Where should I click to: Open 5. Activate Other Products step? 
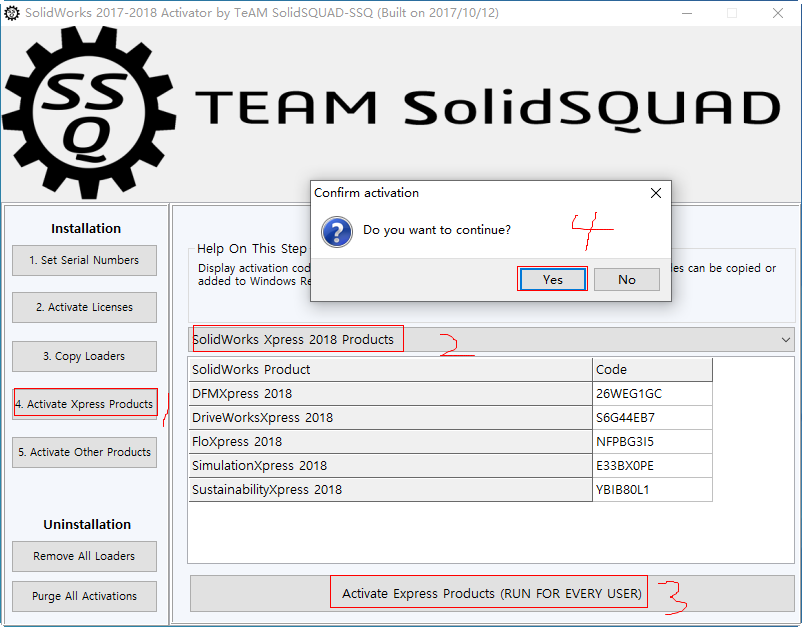point(84,452)
